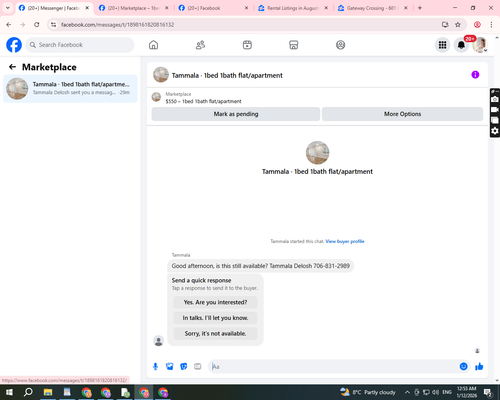Click the Tammala chat header title
The height and width of the screenshot is (400, 500).
(227, 76)
